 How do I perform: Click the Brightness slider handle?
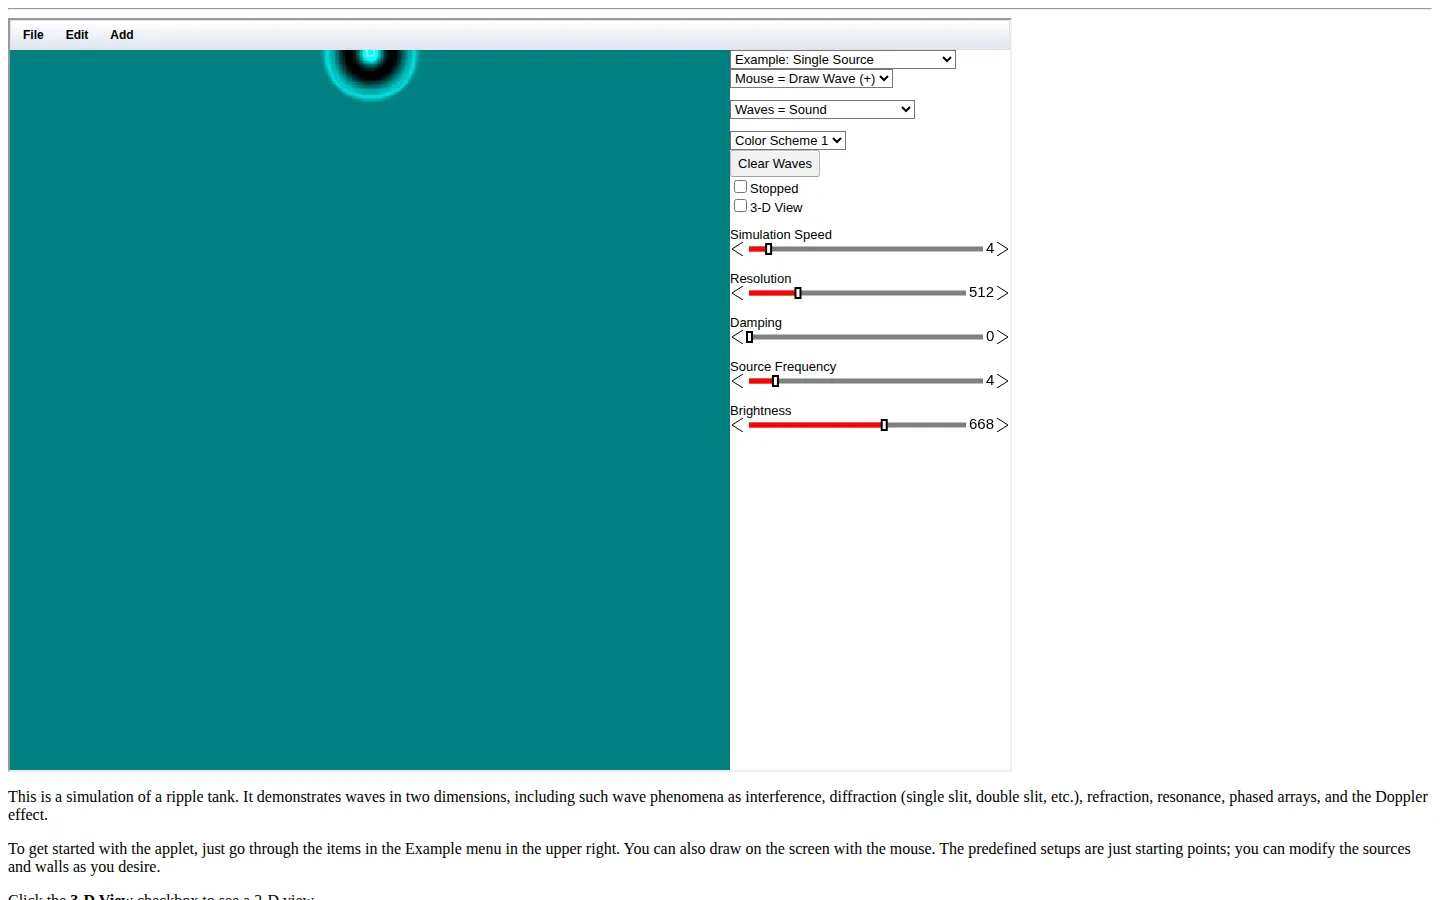(884, 425)
